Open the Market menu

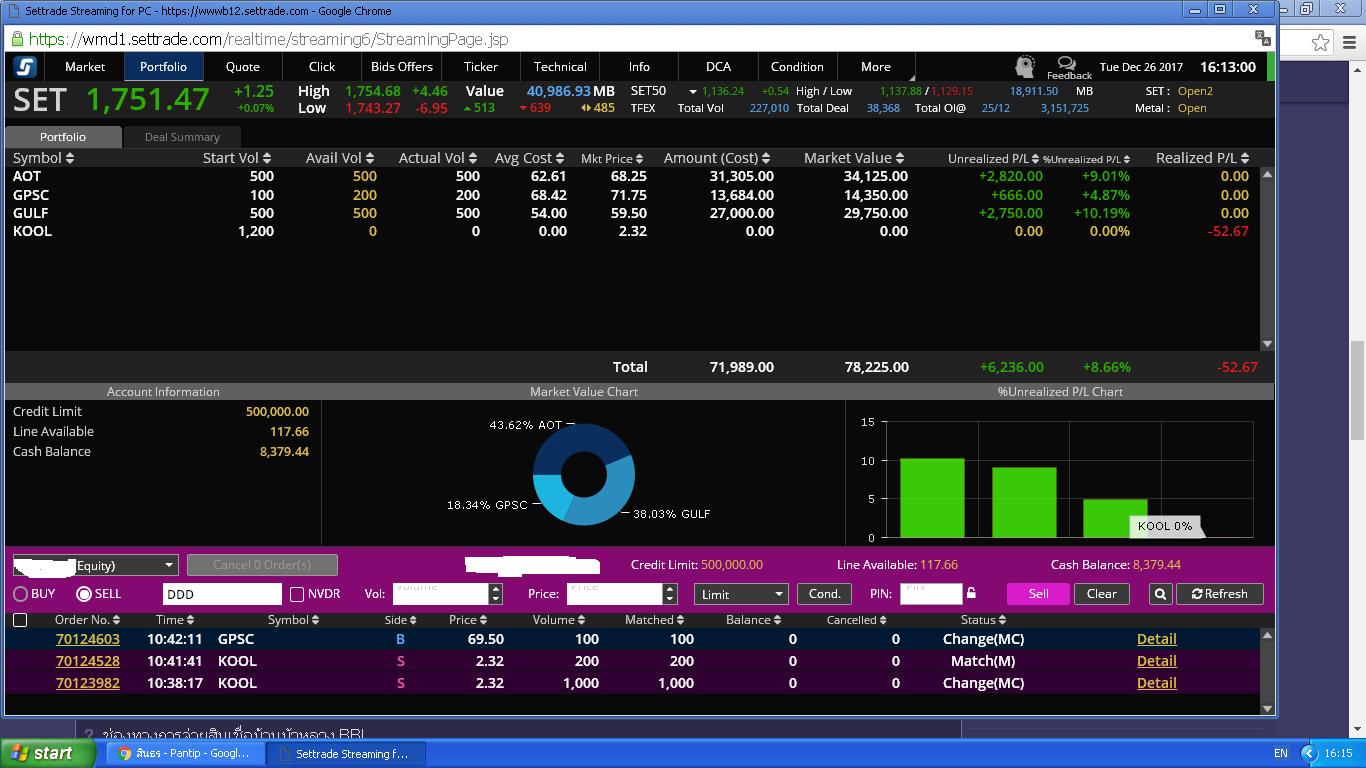(x=85, y=67)
